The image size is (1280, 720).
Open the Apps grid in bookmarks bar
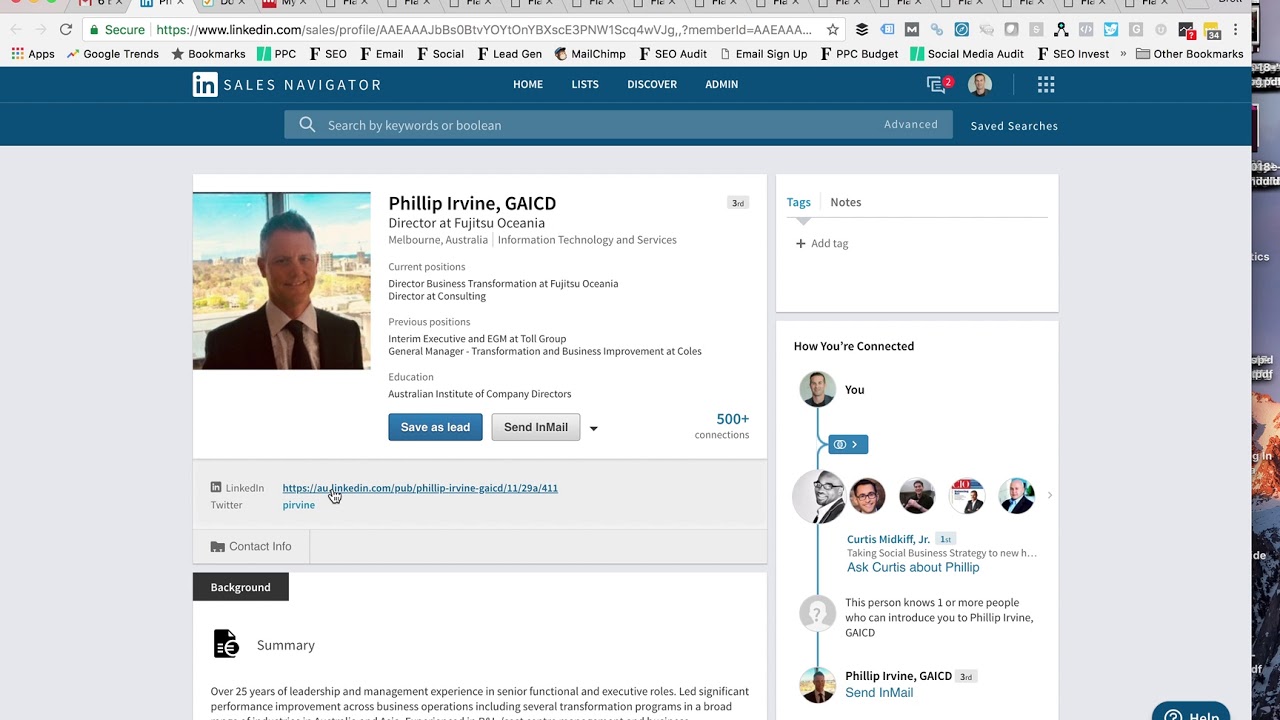tap(33, 54)
